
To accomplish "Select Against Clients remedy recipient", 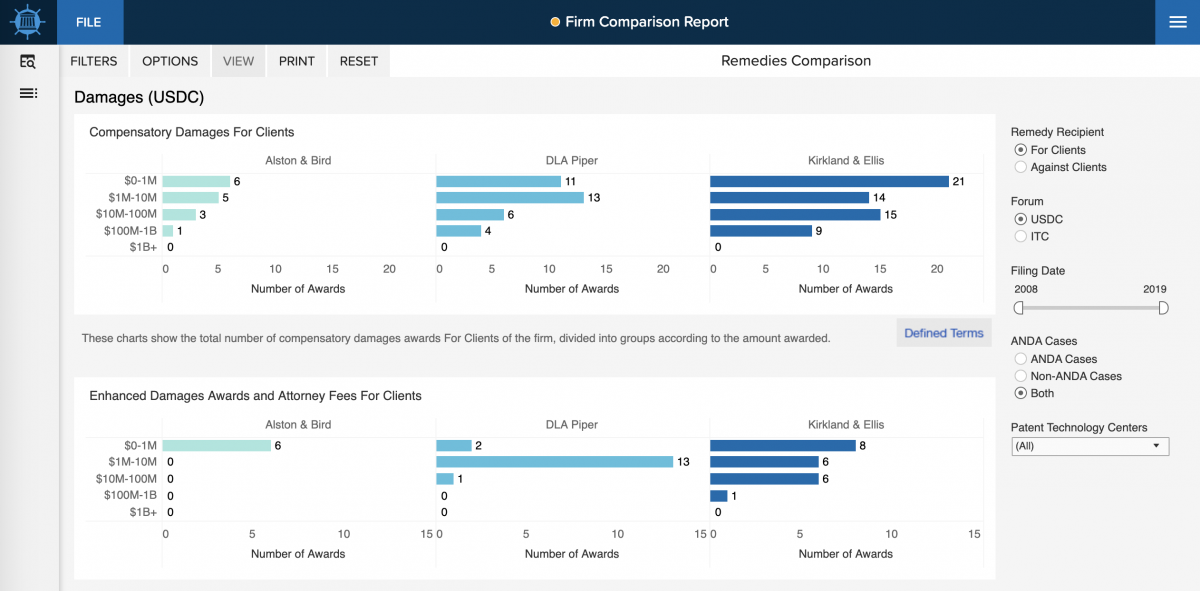I will pos(1021,167).
